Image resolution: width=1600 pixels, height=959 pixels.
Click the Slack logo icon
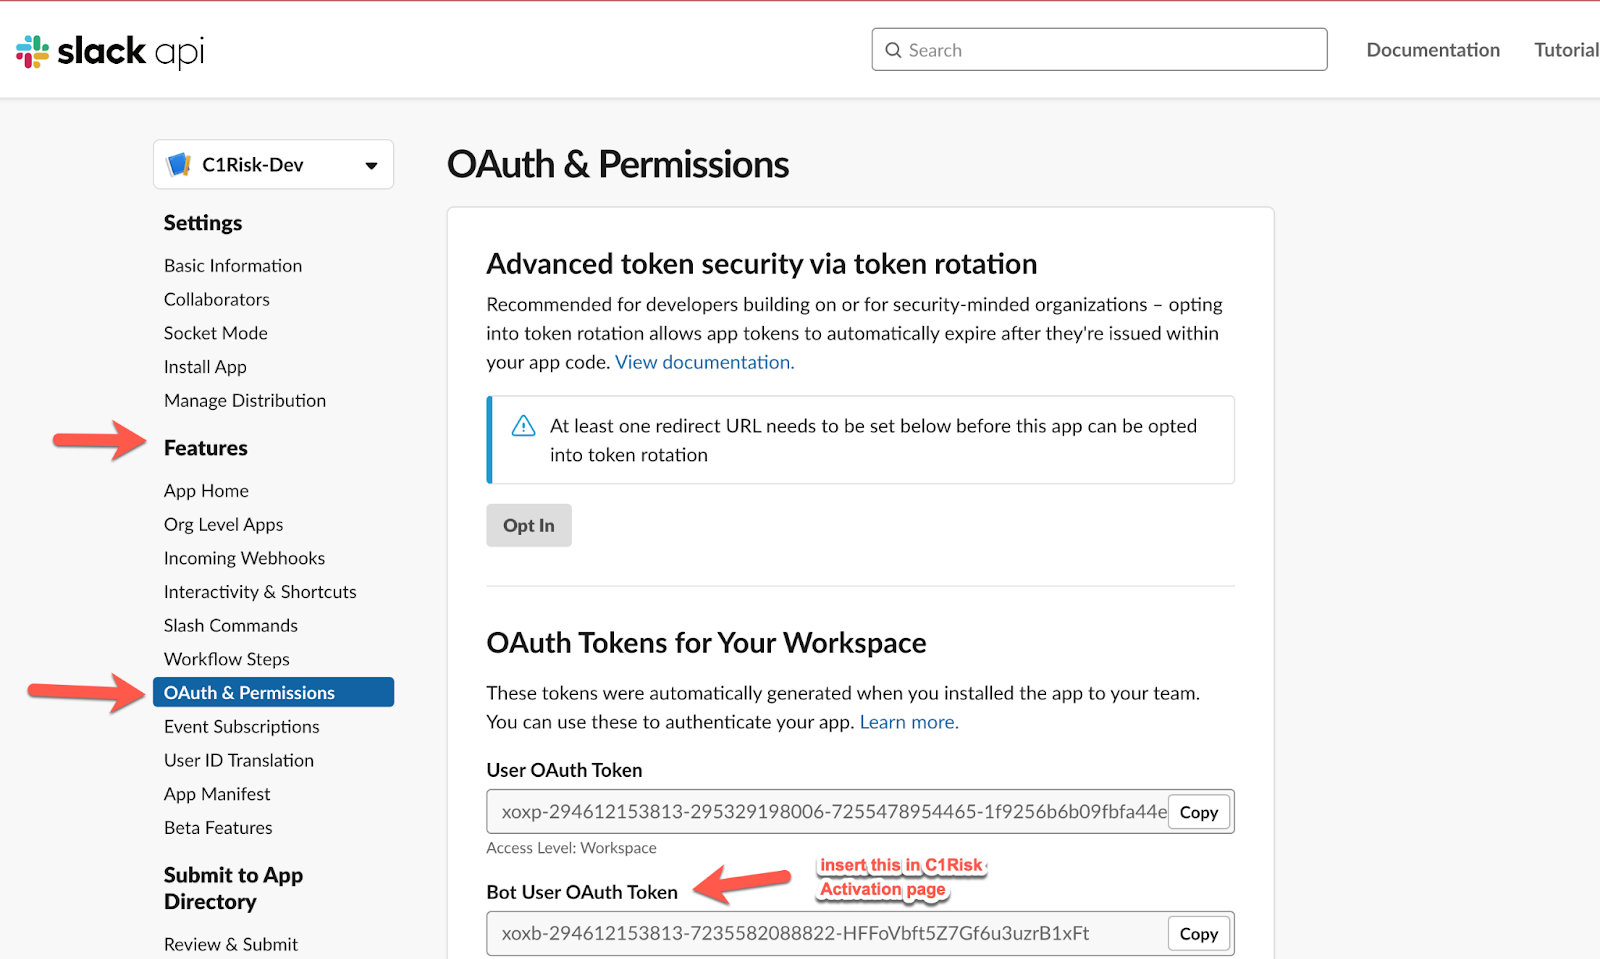[x=32, y=52]
